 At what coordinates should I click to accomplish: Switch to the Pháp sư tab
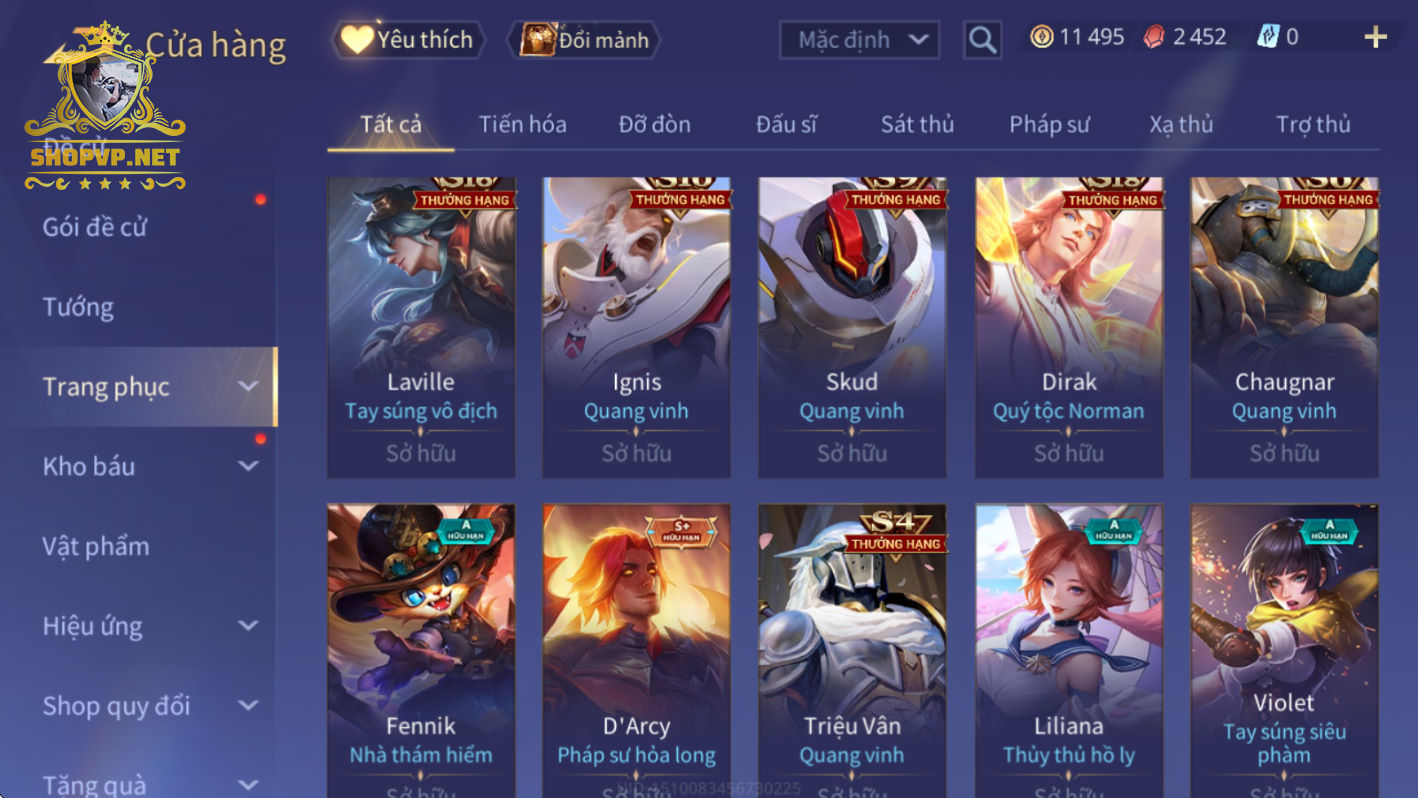coord(1049,124)
